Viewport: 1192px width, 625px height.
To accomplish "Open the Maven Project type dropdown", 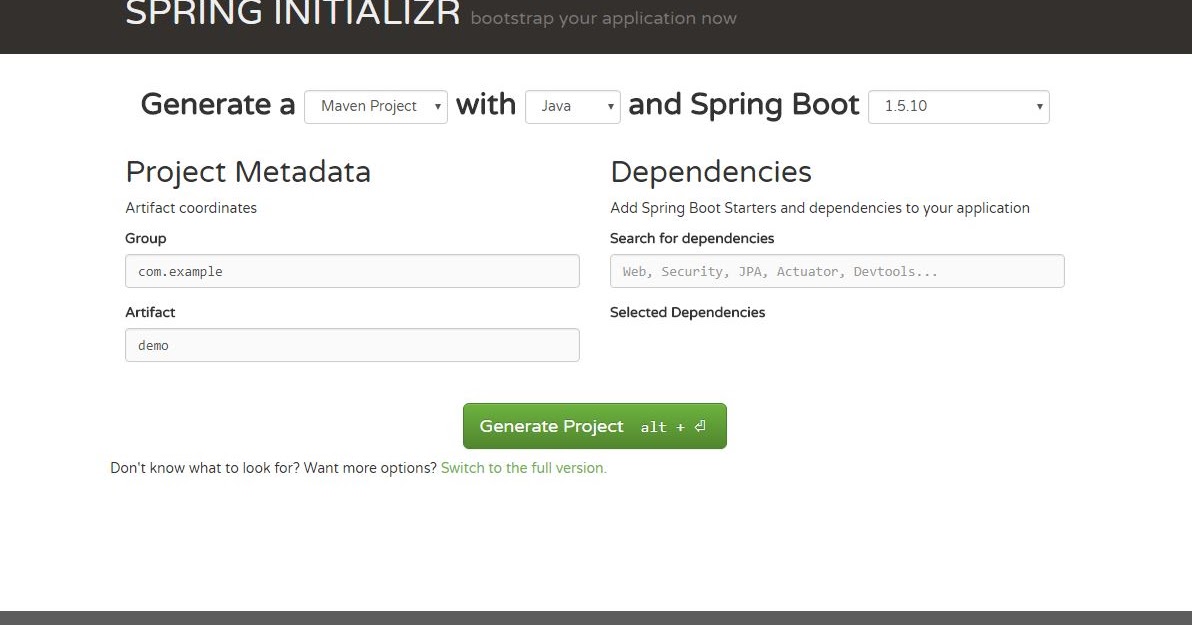I will [x=375, y=107].
